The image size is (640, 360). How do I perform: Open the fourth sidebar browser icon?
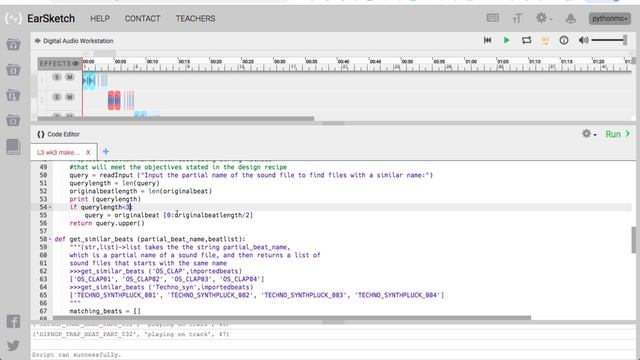pyautogui.click(x=13, y=120)
